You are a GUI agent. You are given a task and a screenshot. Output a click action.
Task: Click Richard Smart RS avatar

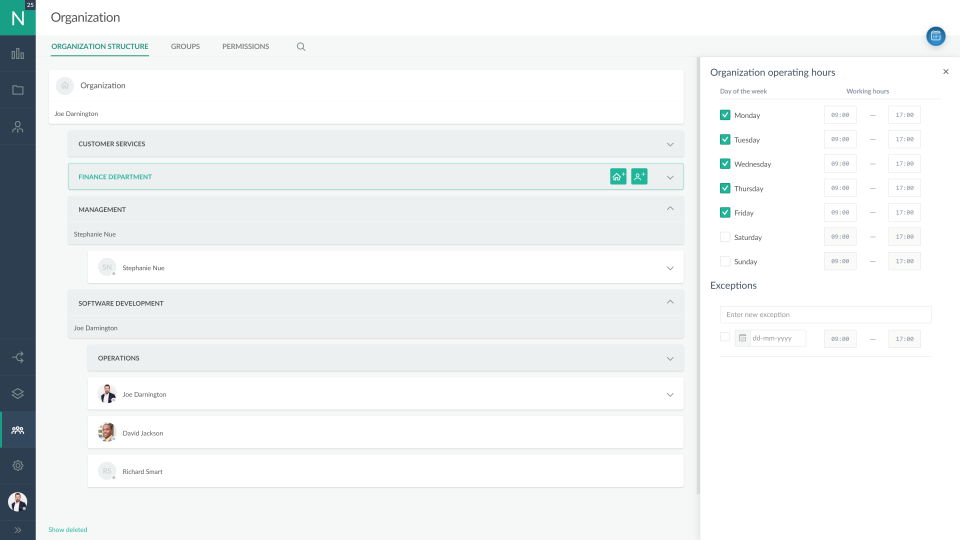107,471
